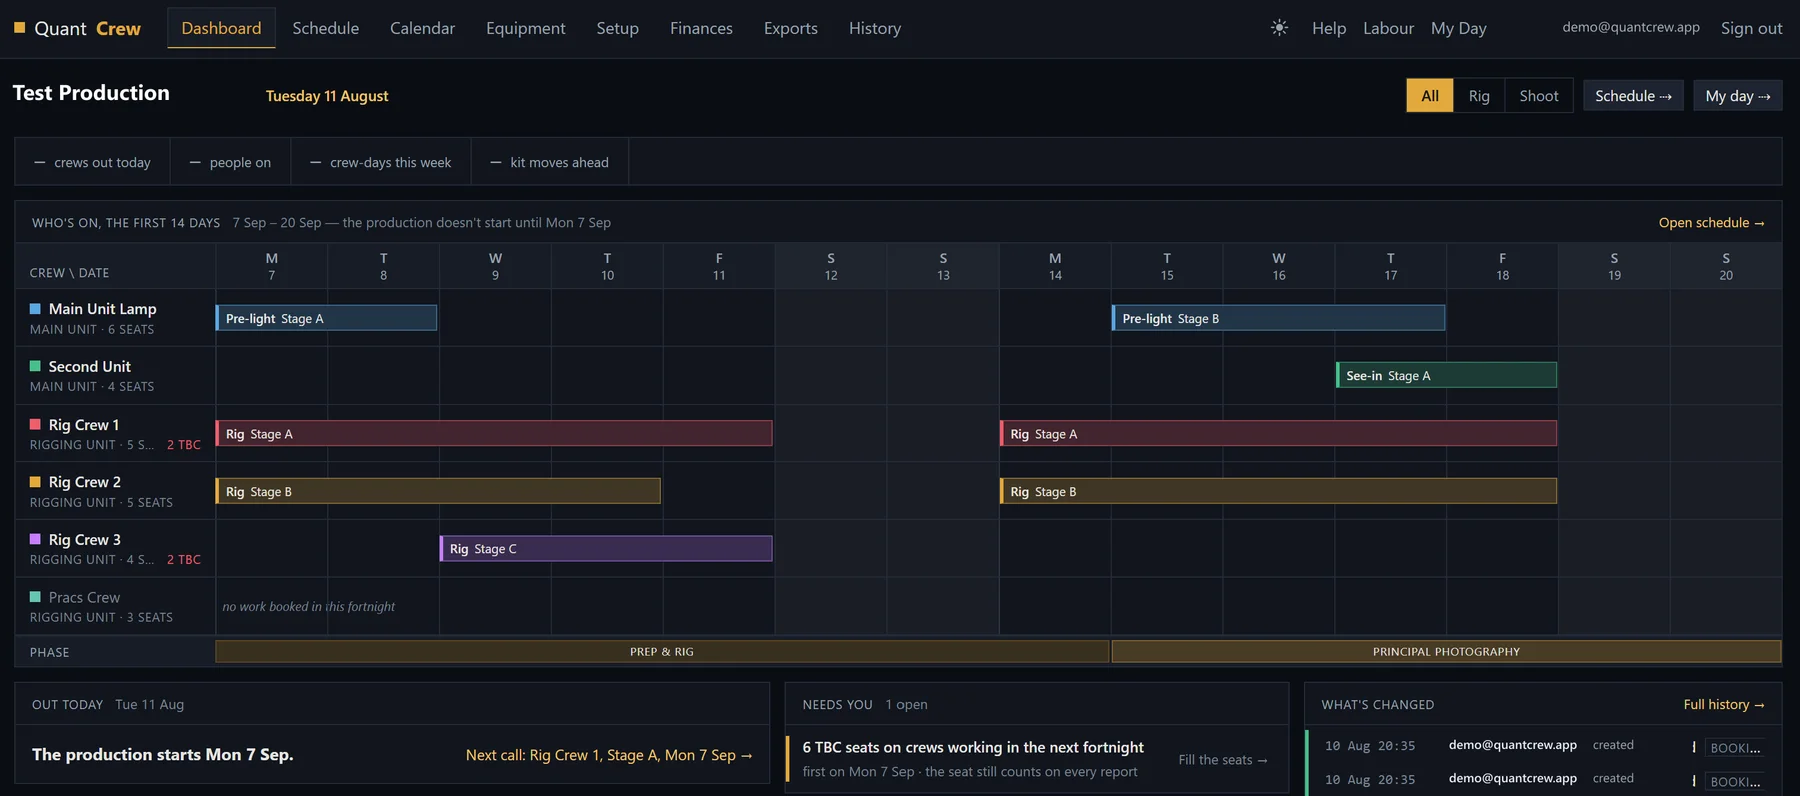Click the Tuesday 11 August date label
Viewport: 1800px width, 796px height.
(x=327, y=96)
